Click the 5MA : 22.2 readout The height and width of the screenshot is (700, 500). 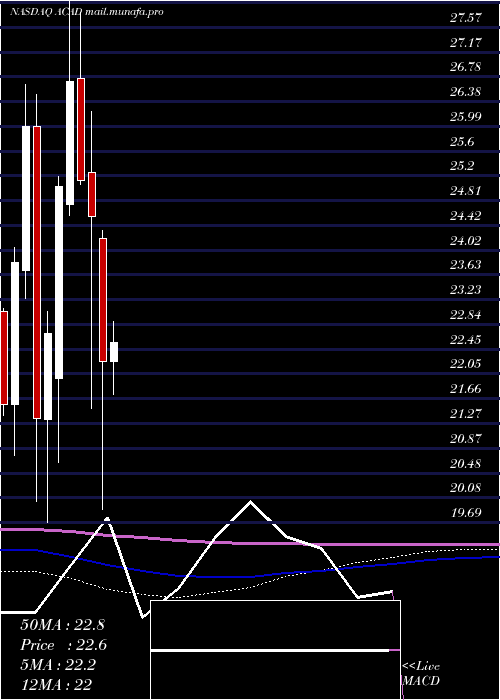tap(58, 665)
